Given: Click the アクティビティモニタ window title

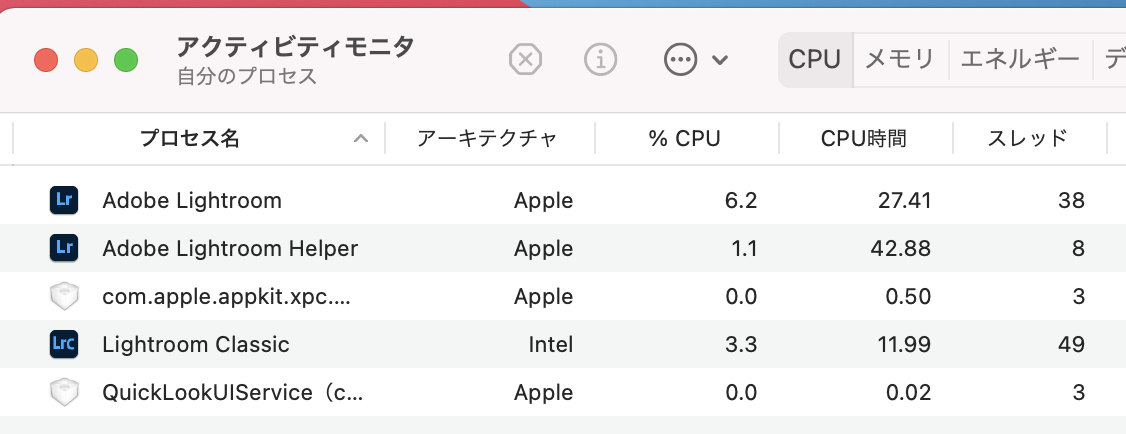Looking at the screenshot, I should tap(295, 47).
